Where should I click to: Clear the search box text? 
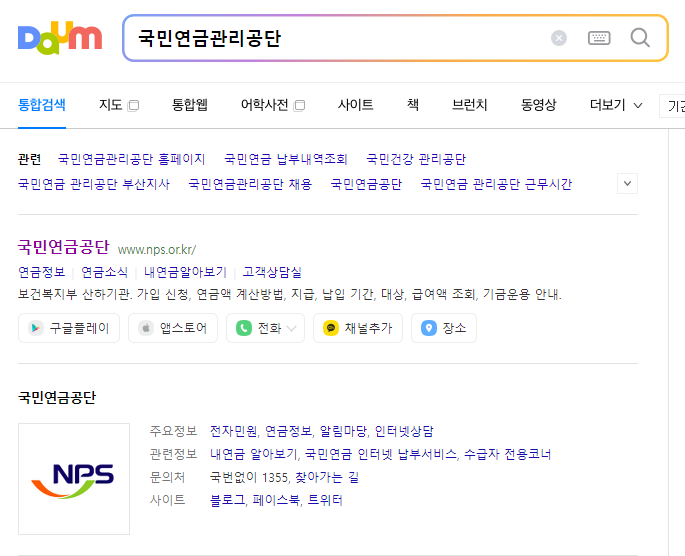click(559, 38)
